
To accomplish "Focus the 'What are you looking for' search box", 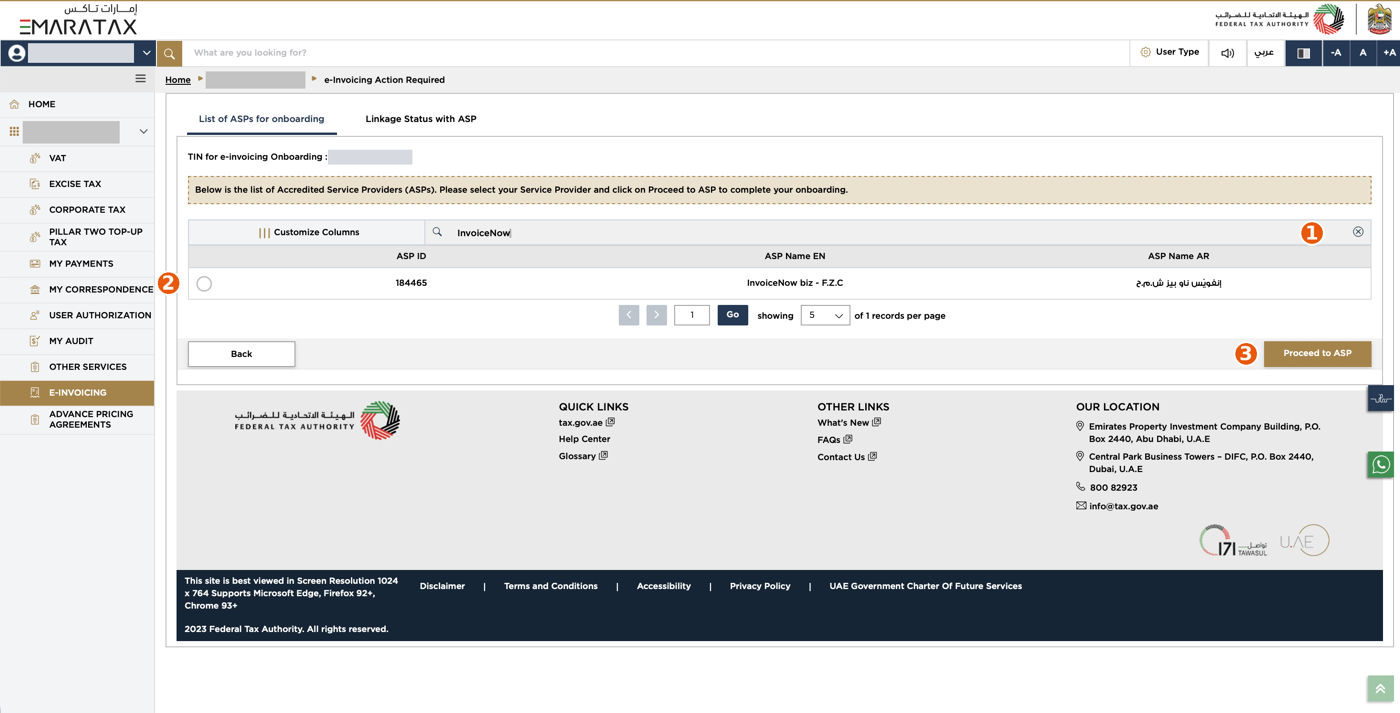I will 655,53.
